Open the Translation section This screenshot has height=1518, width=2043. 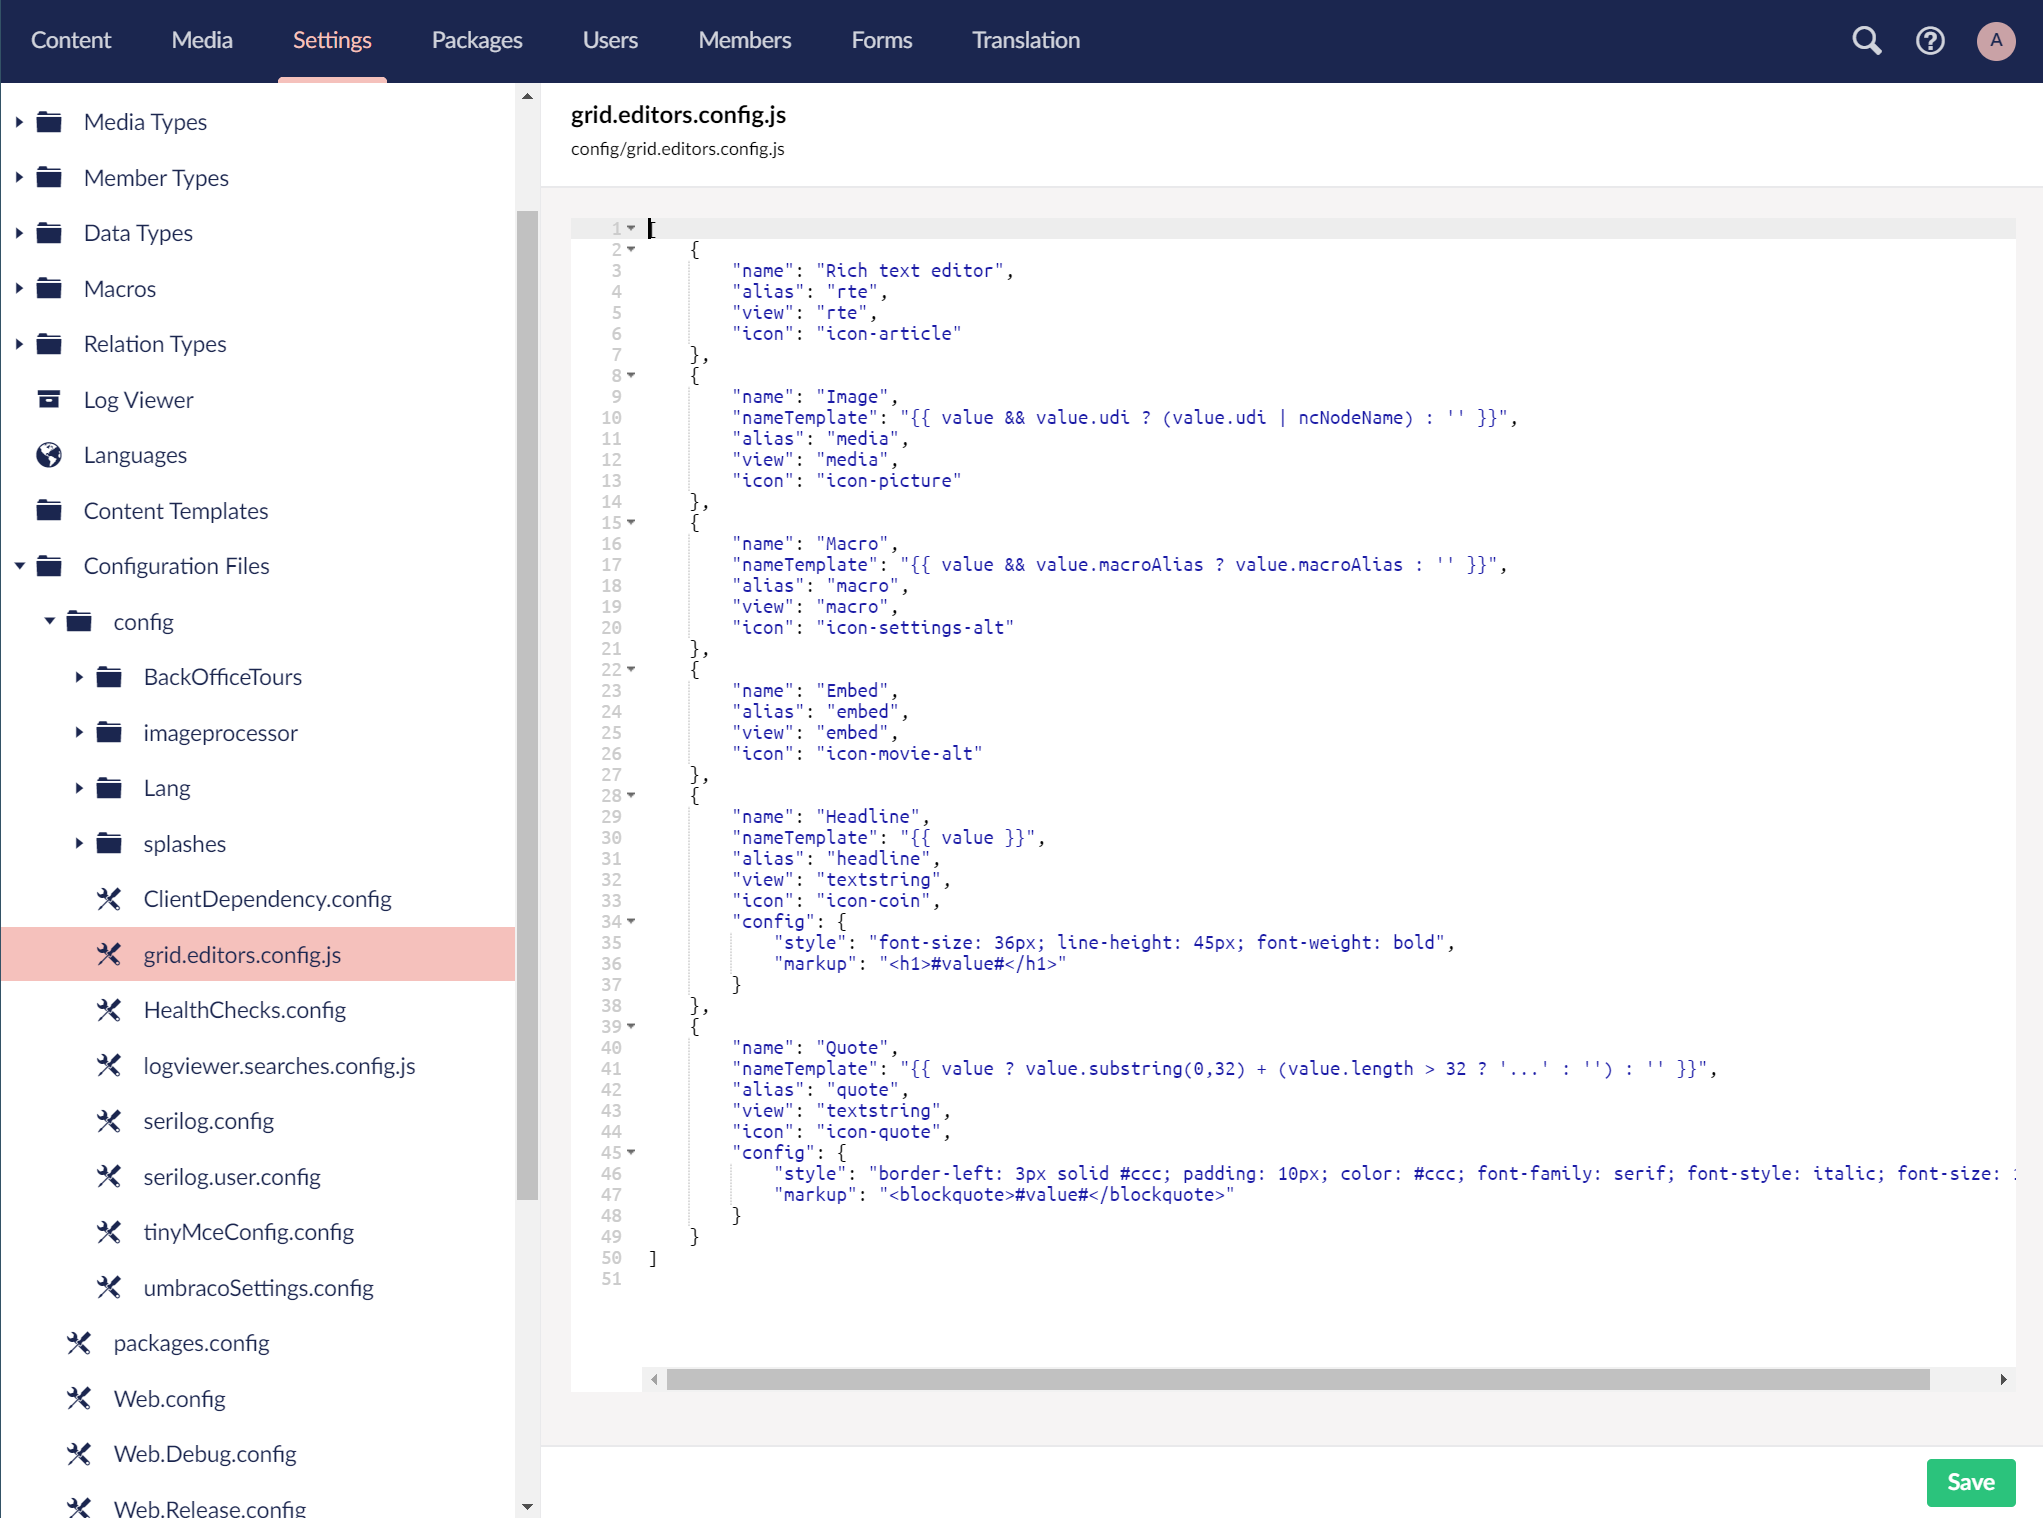pos(1026,41)
